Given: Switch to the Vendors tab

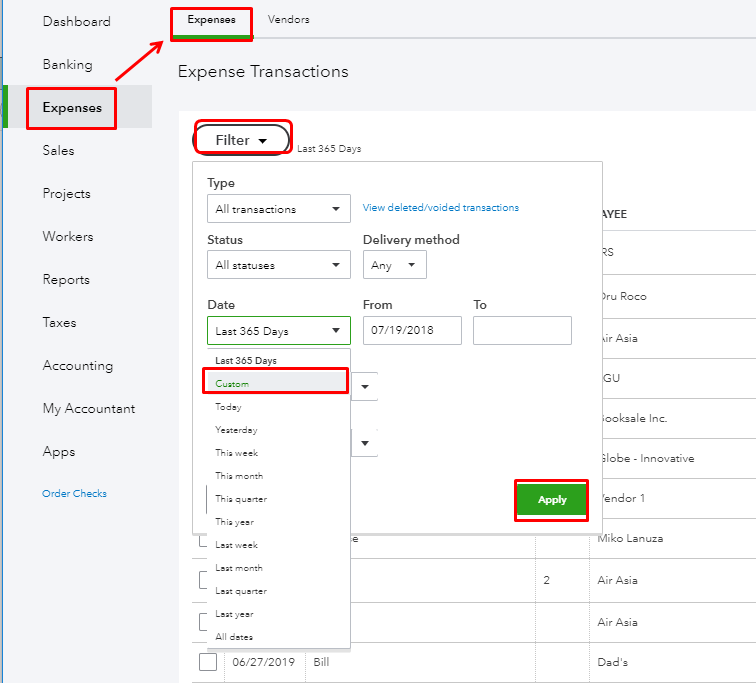Looking at the screenshot, I should coord(289,20).
